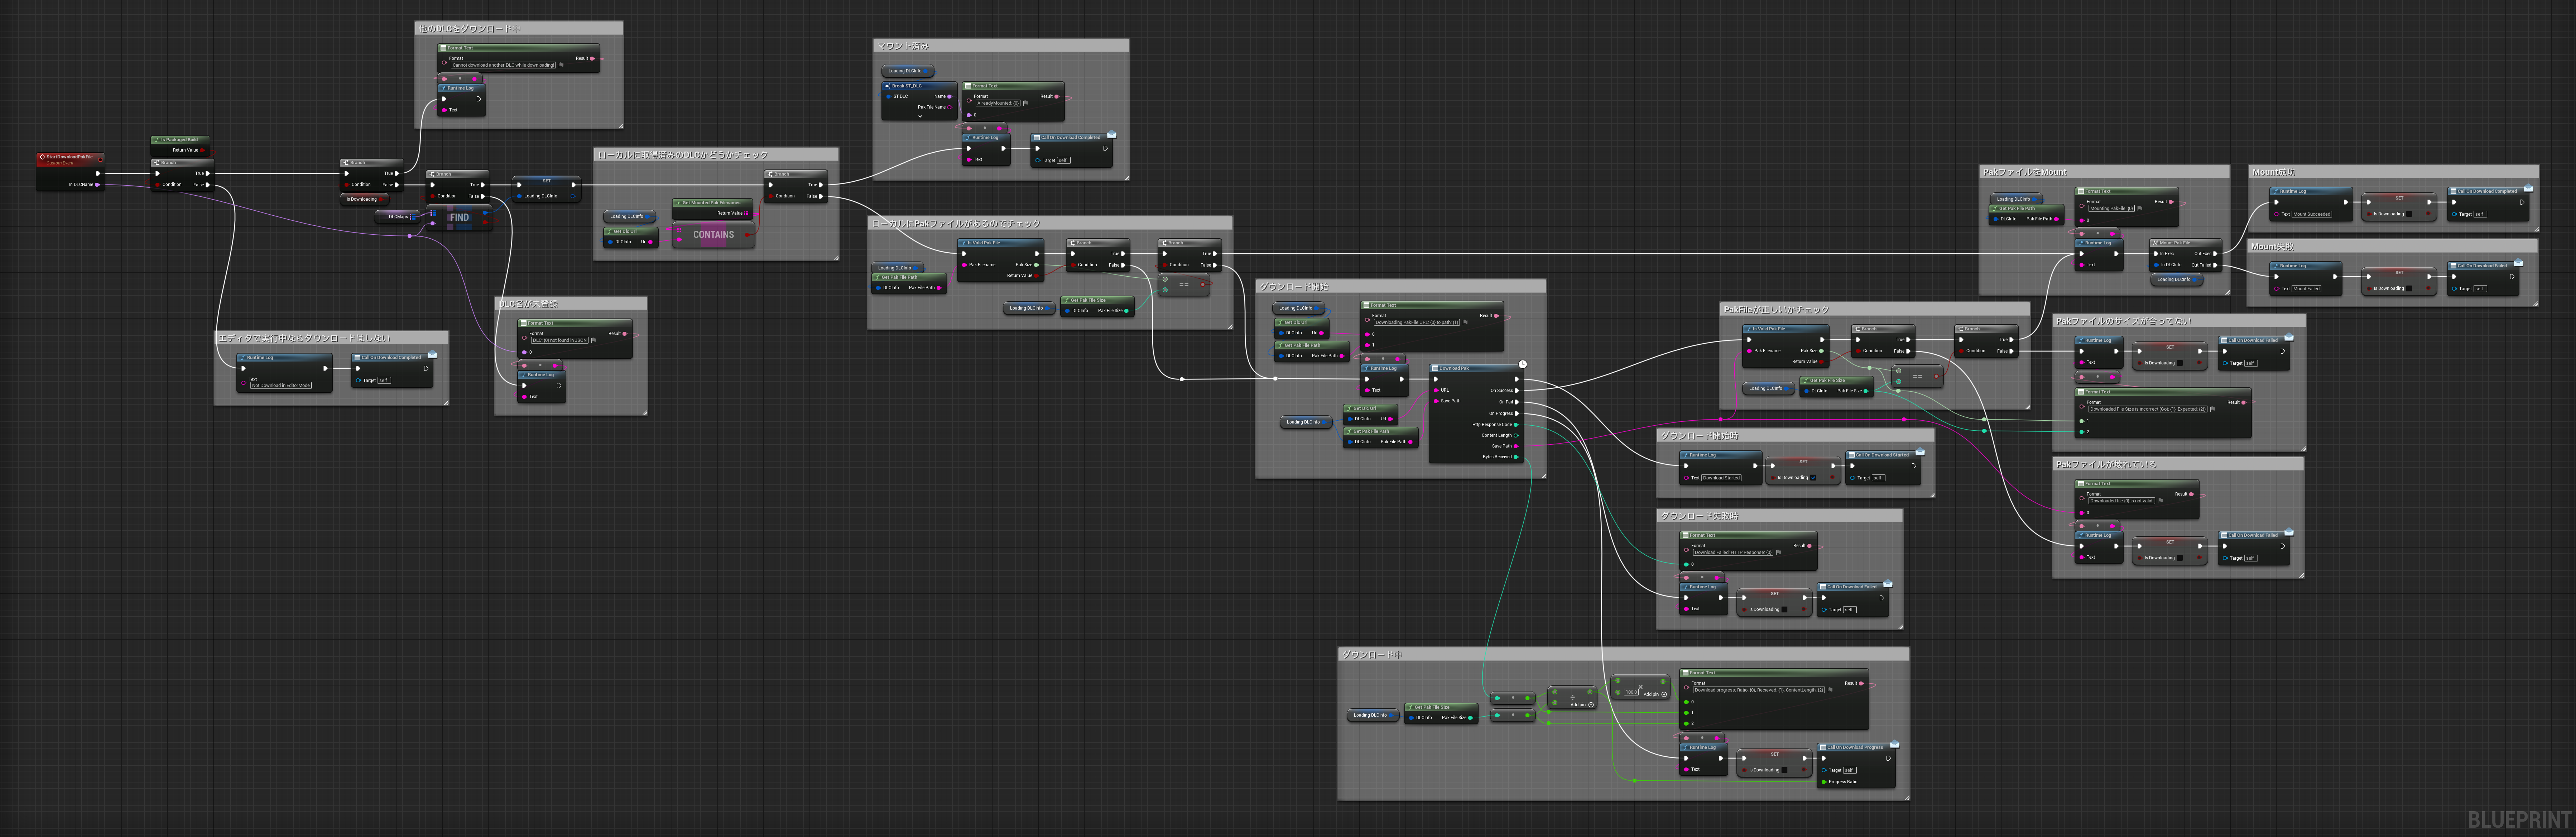Screen dimensions: 2576x837
Task: Click the 'Not Download in EditorMode' text field
Action: tap(282, 385)
